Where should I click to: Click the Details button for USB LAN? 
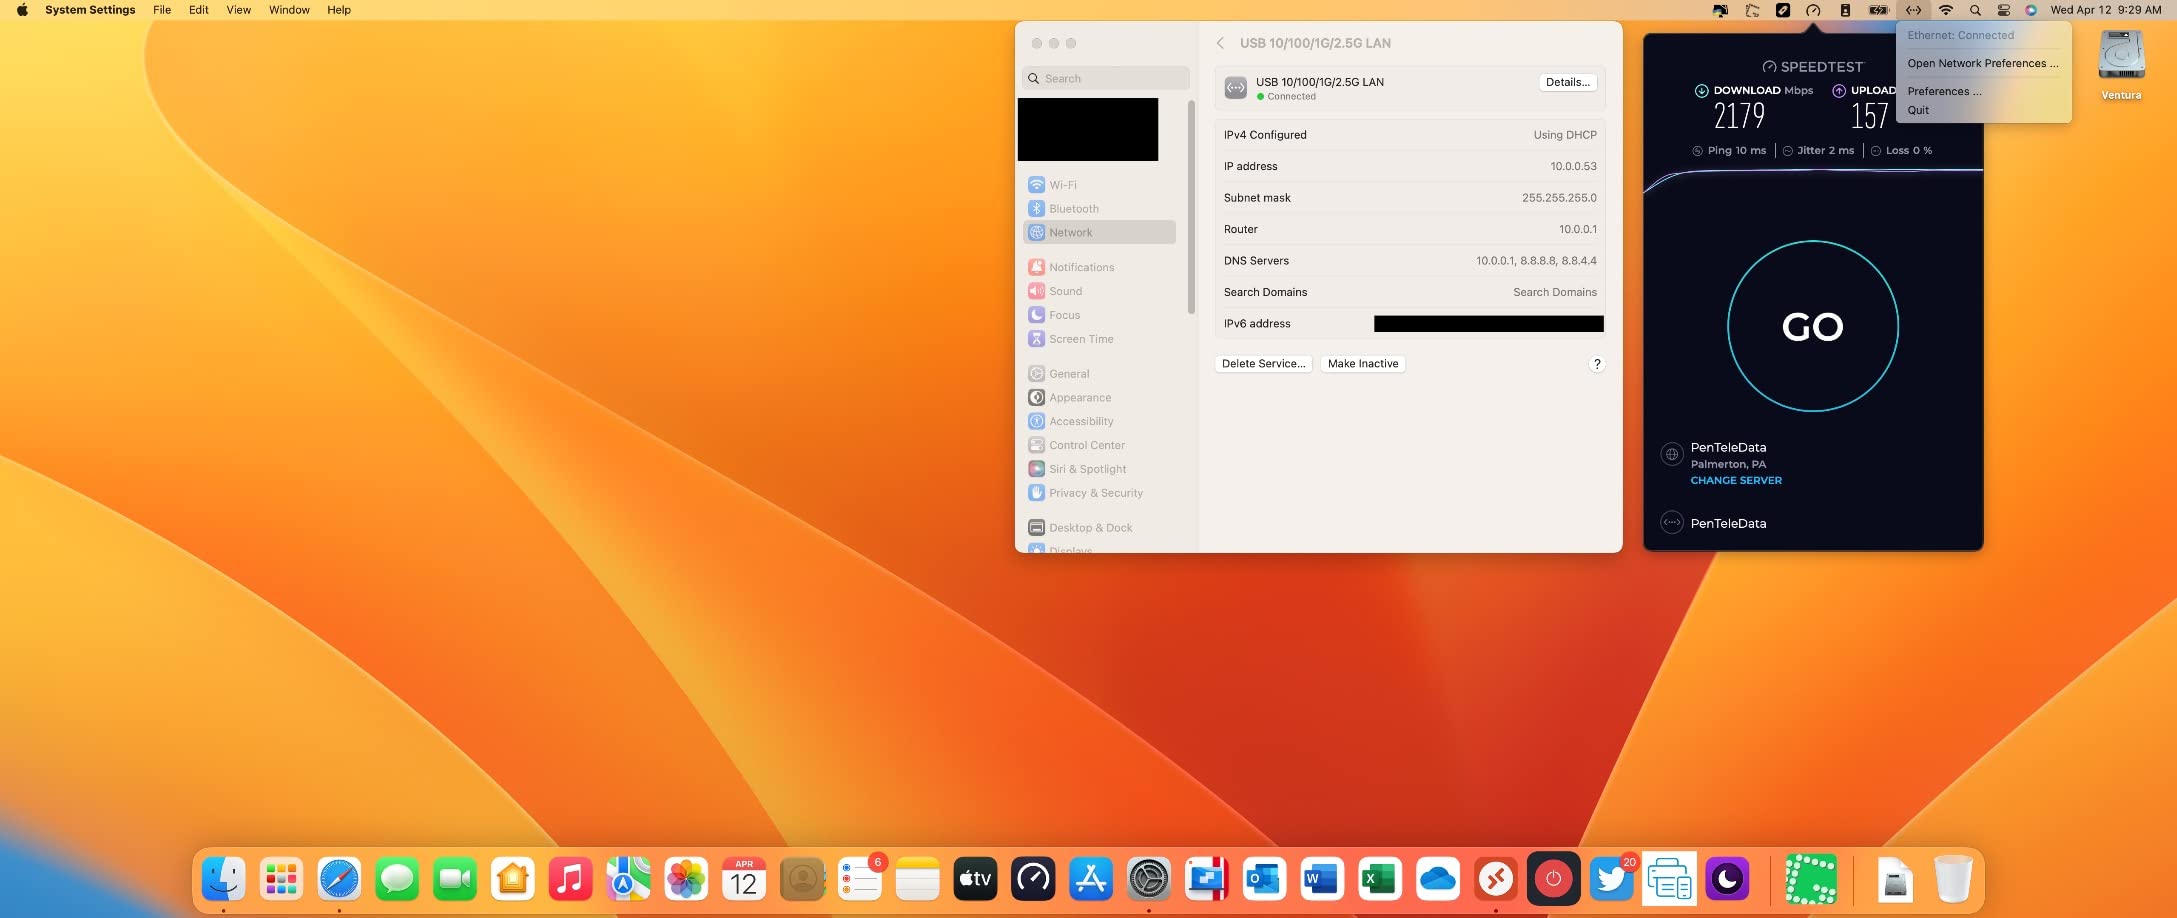tap(1567, 82)
